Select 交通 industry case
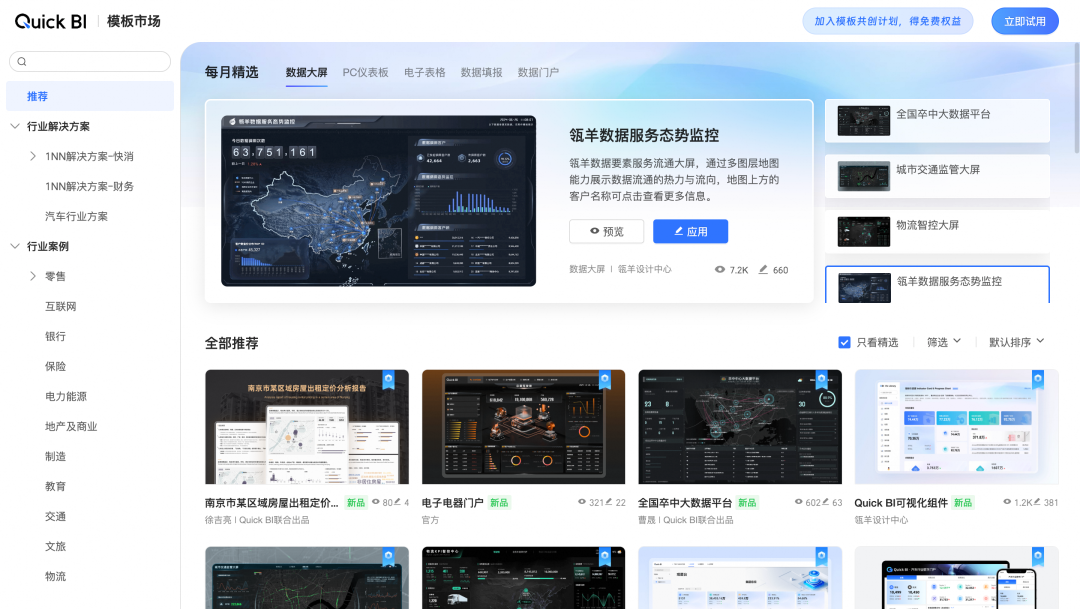The image size is (1080, 609). pos(56,516)
